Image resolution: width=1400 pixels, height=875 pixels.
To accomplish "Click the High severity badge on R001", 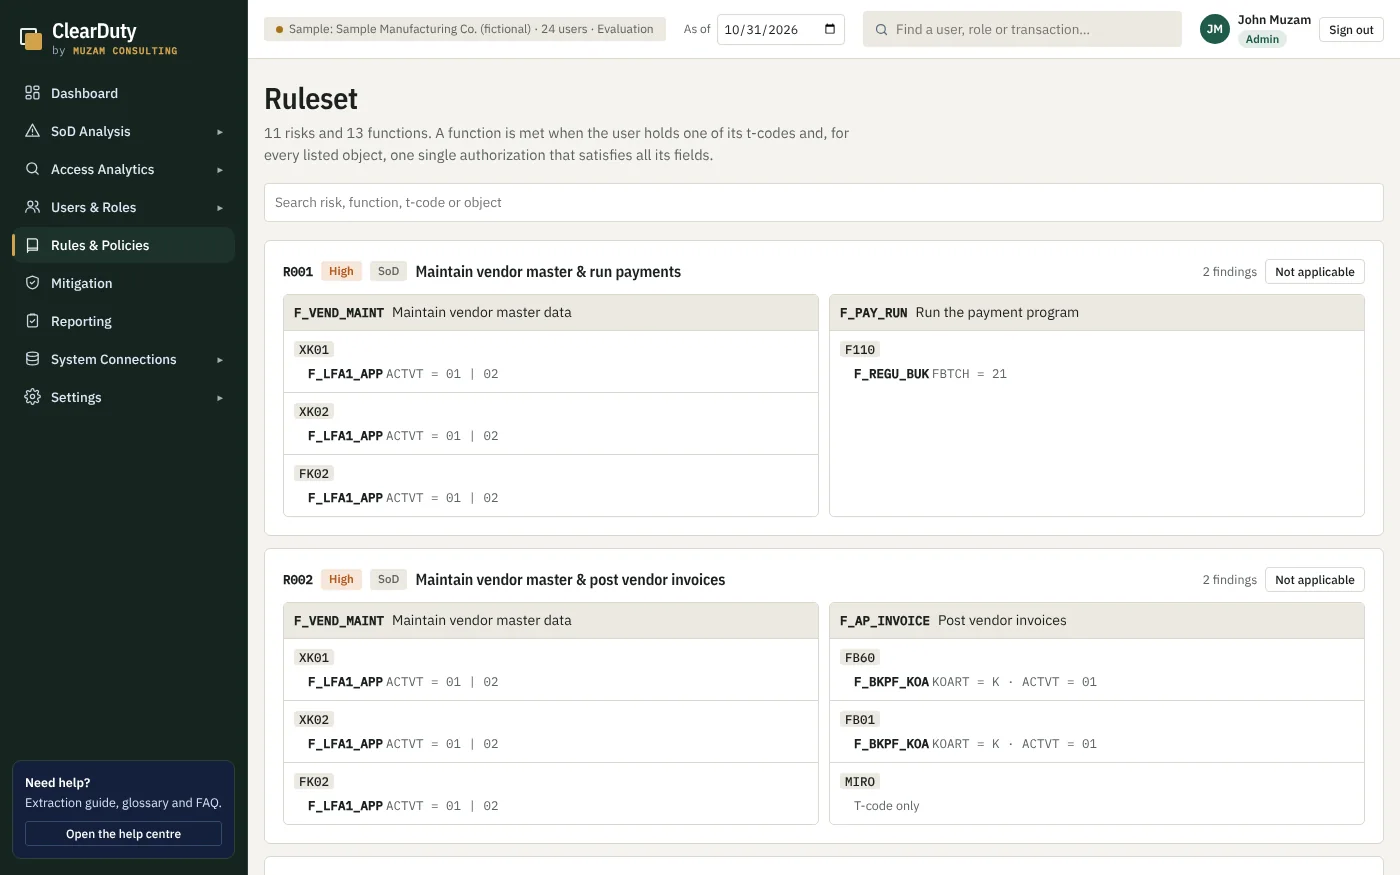I will (x=341, y=271).
